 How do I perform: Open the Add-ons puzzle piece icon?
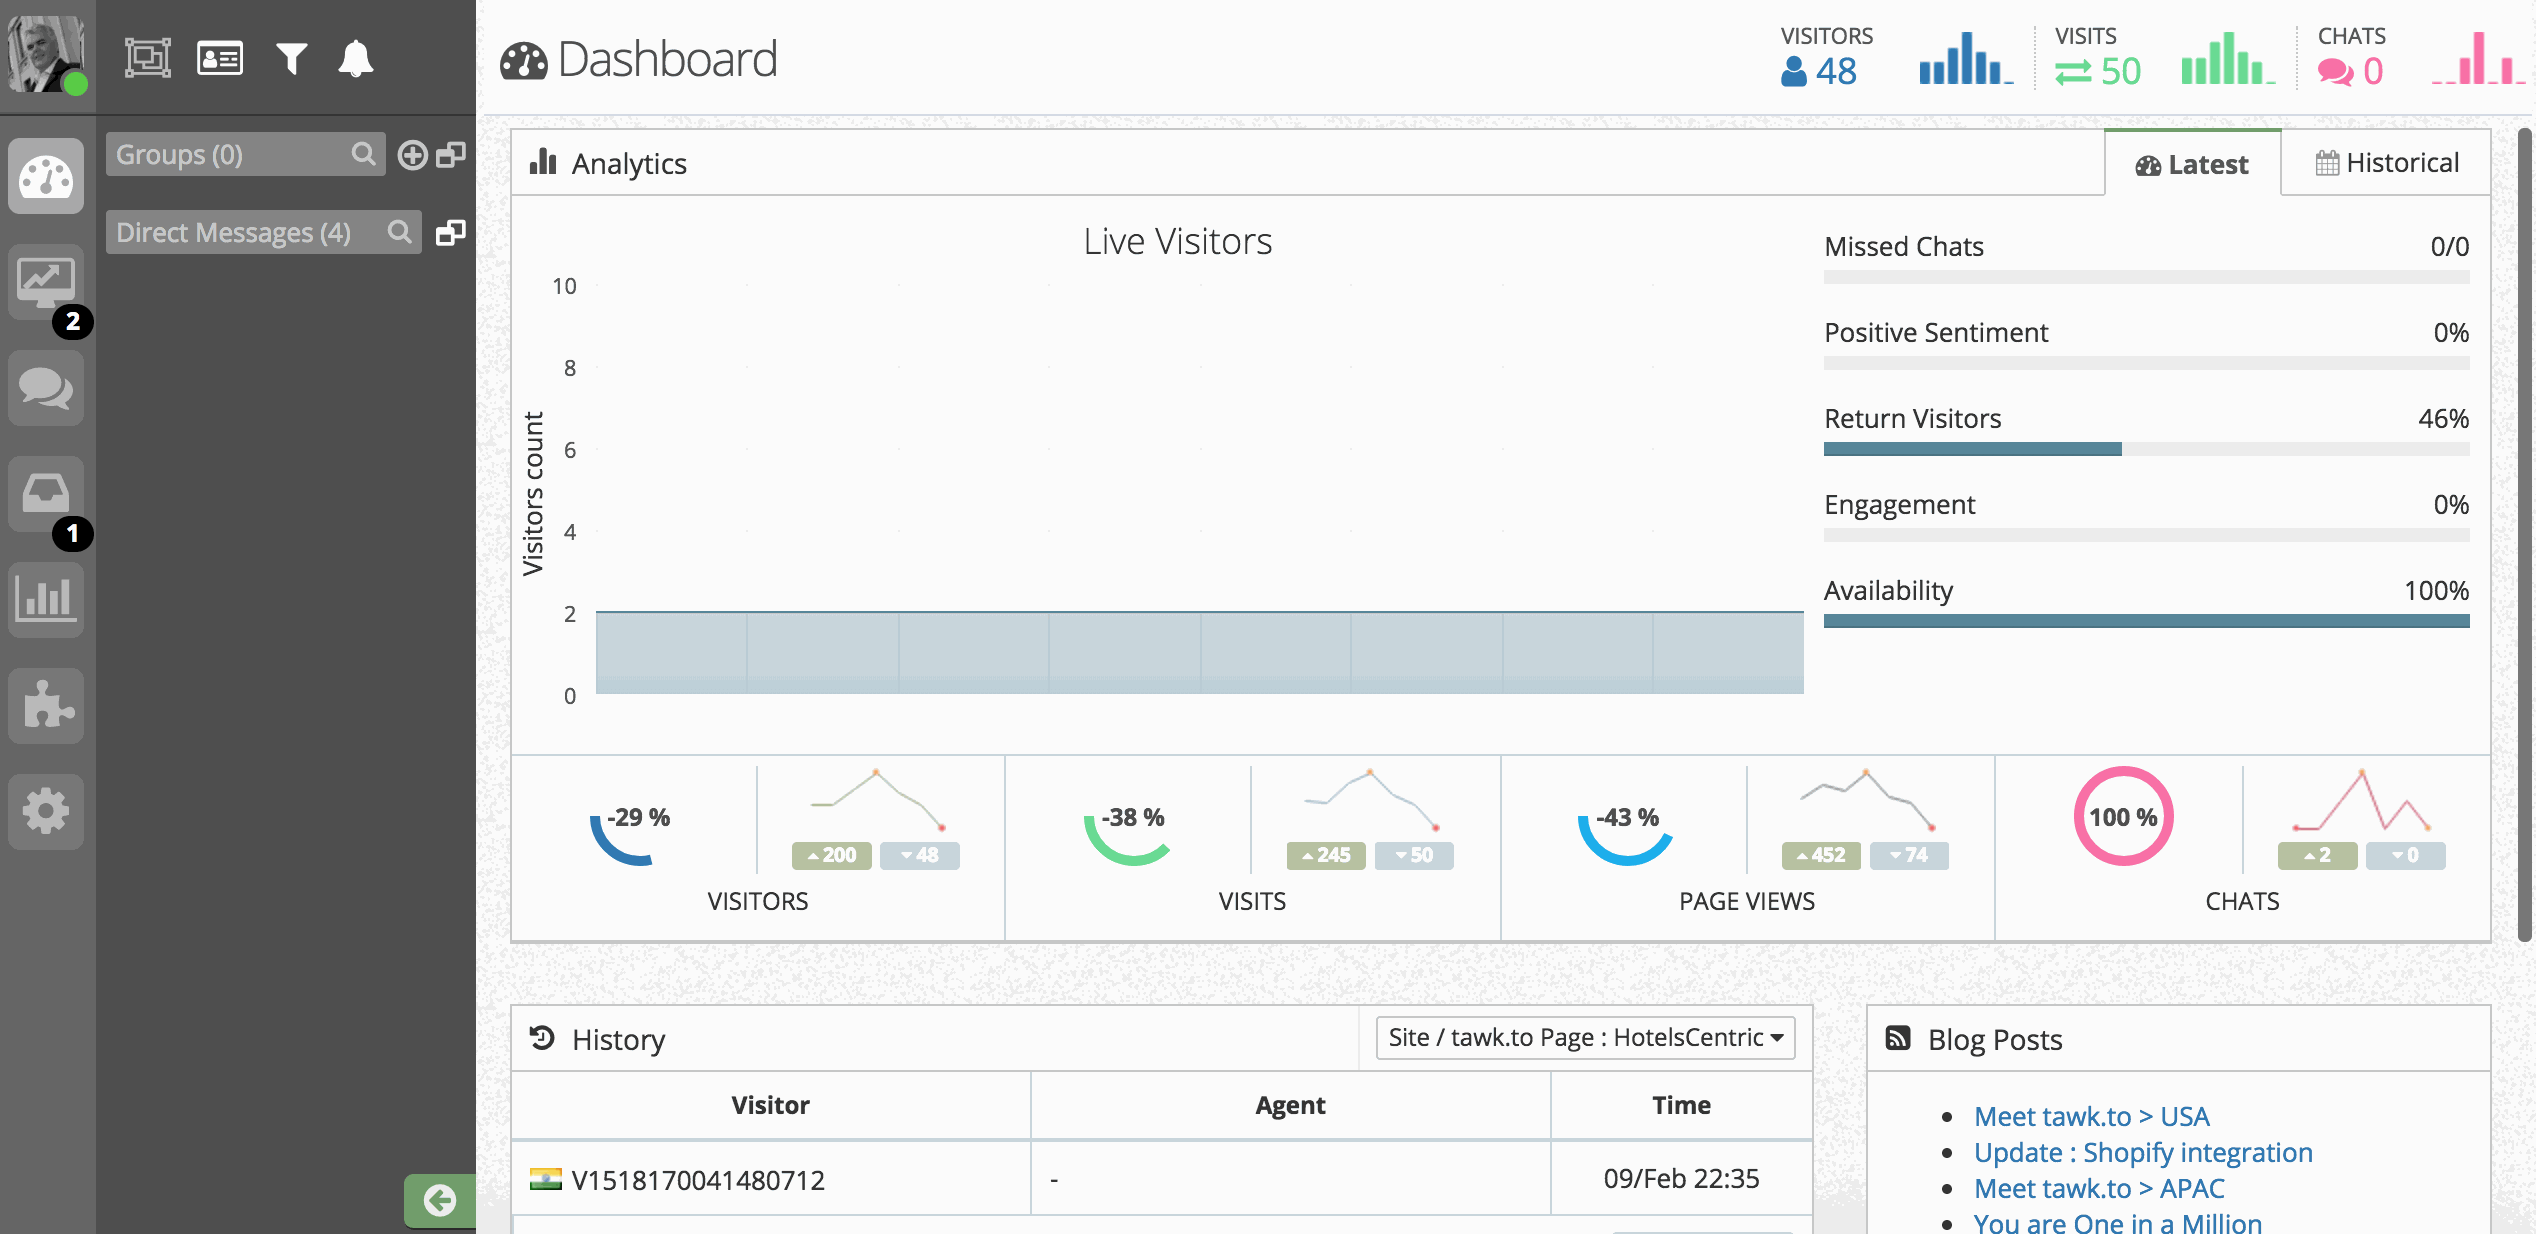pos(46,705)
